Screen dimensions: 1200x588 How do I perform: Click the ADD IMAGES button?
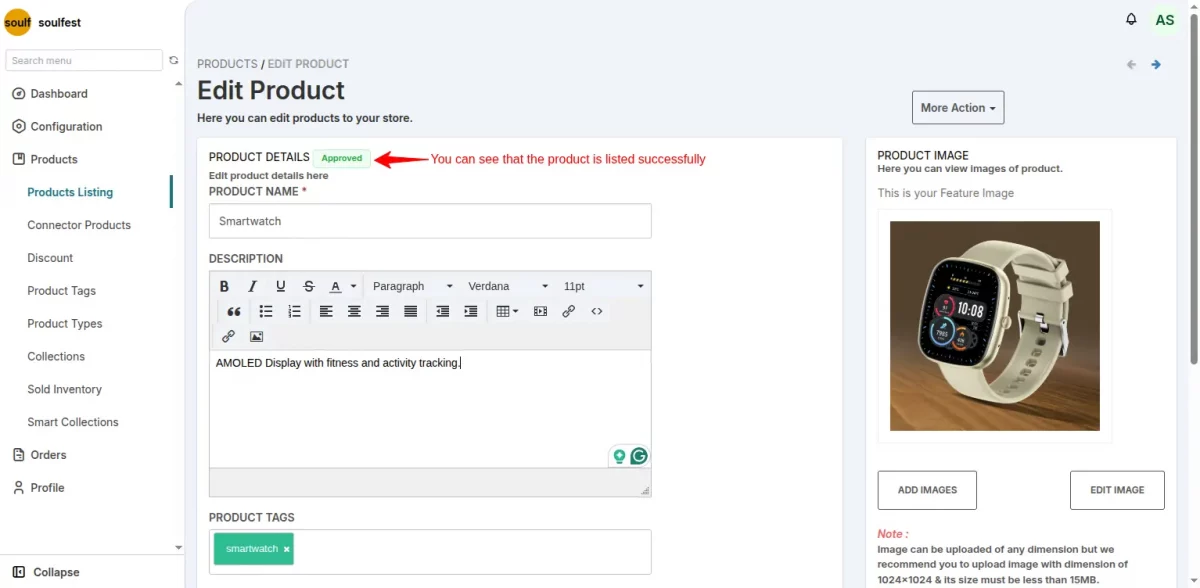click(x=927, y=490)
